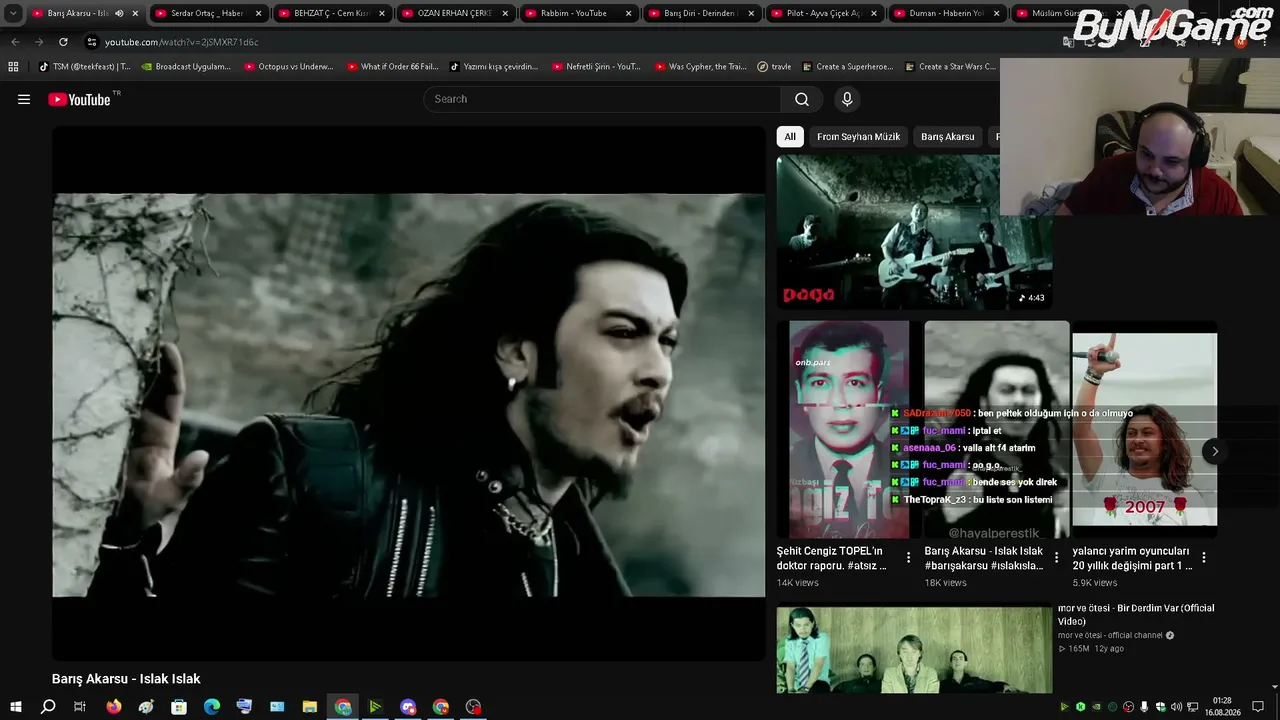Open the What if Order 66 Fail bookmark
The width and height of the screenshot is (1280, 720).
click(392, 67)
